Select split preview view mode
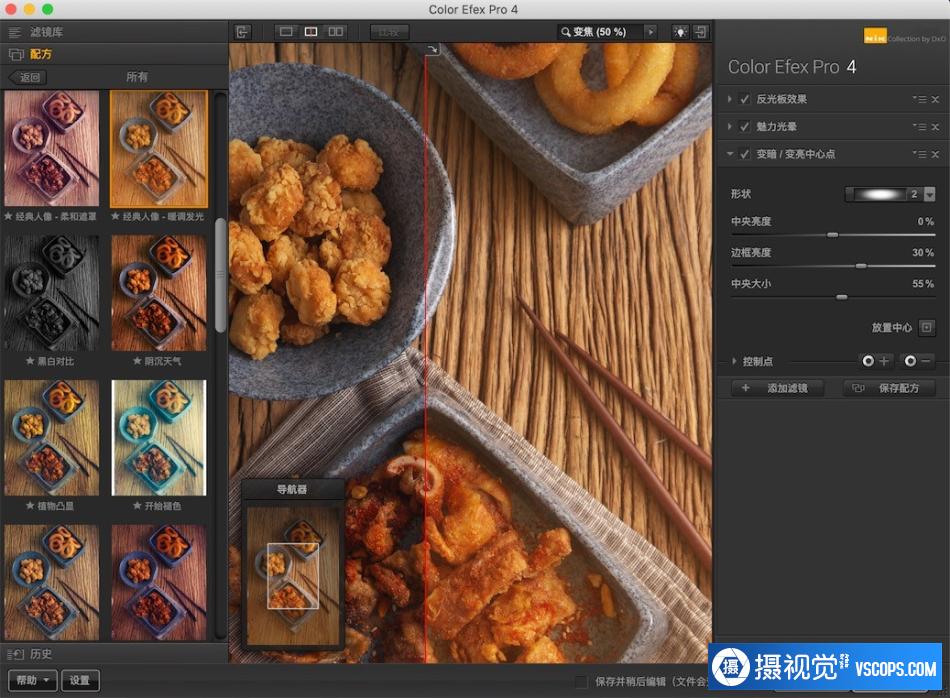The width and height of the screenshot is (950, 698). point(311,32)
